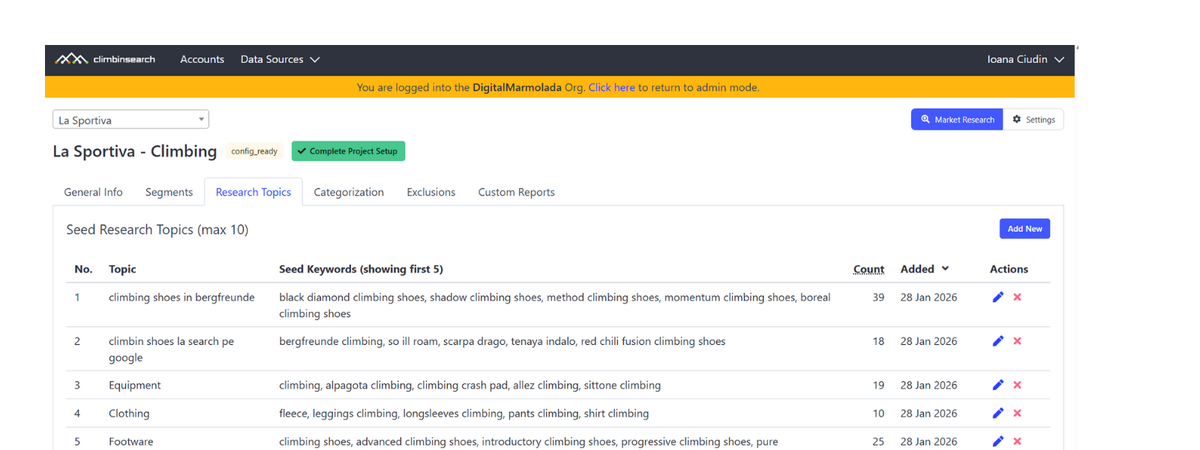Click the Add New topic button
The width and height of the screenshot is (1200, 450).
1025,229
